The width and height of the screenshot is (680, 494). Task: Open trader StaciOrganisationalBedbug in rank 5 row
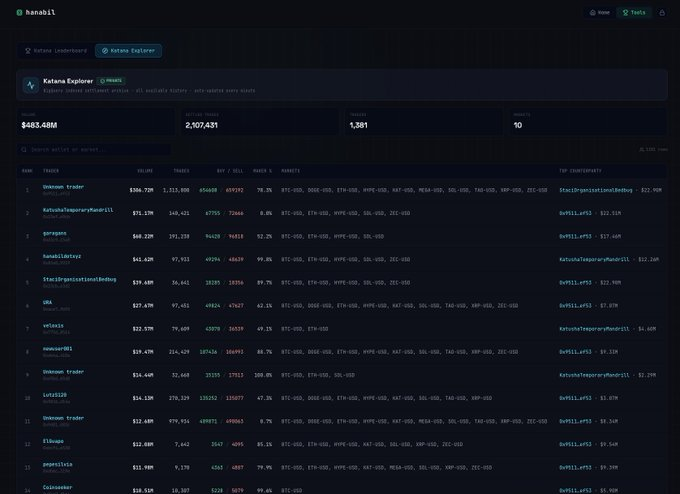(79, 279)
